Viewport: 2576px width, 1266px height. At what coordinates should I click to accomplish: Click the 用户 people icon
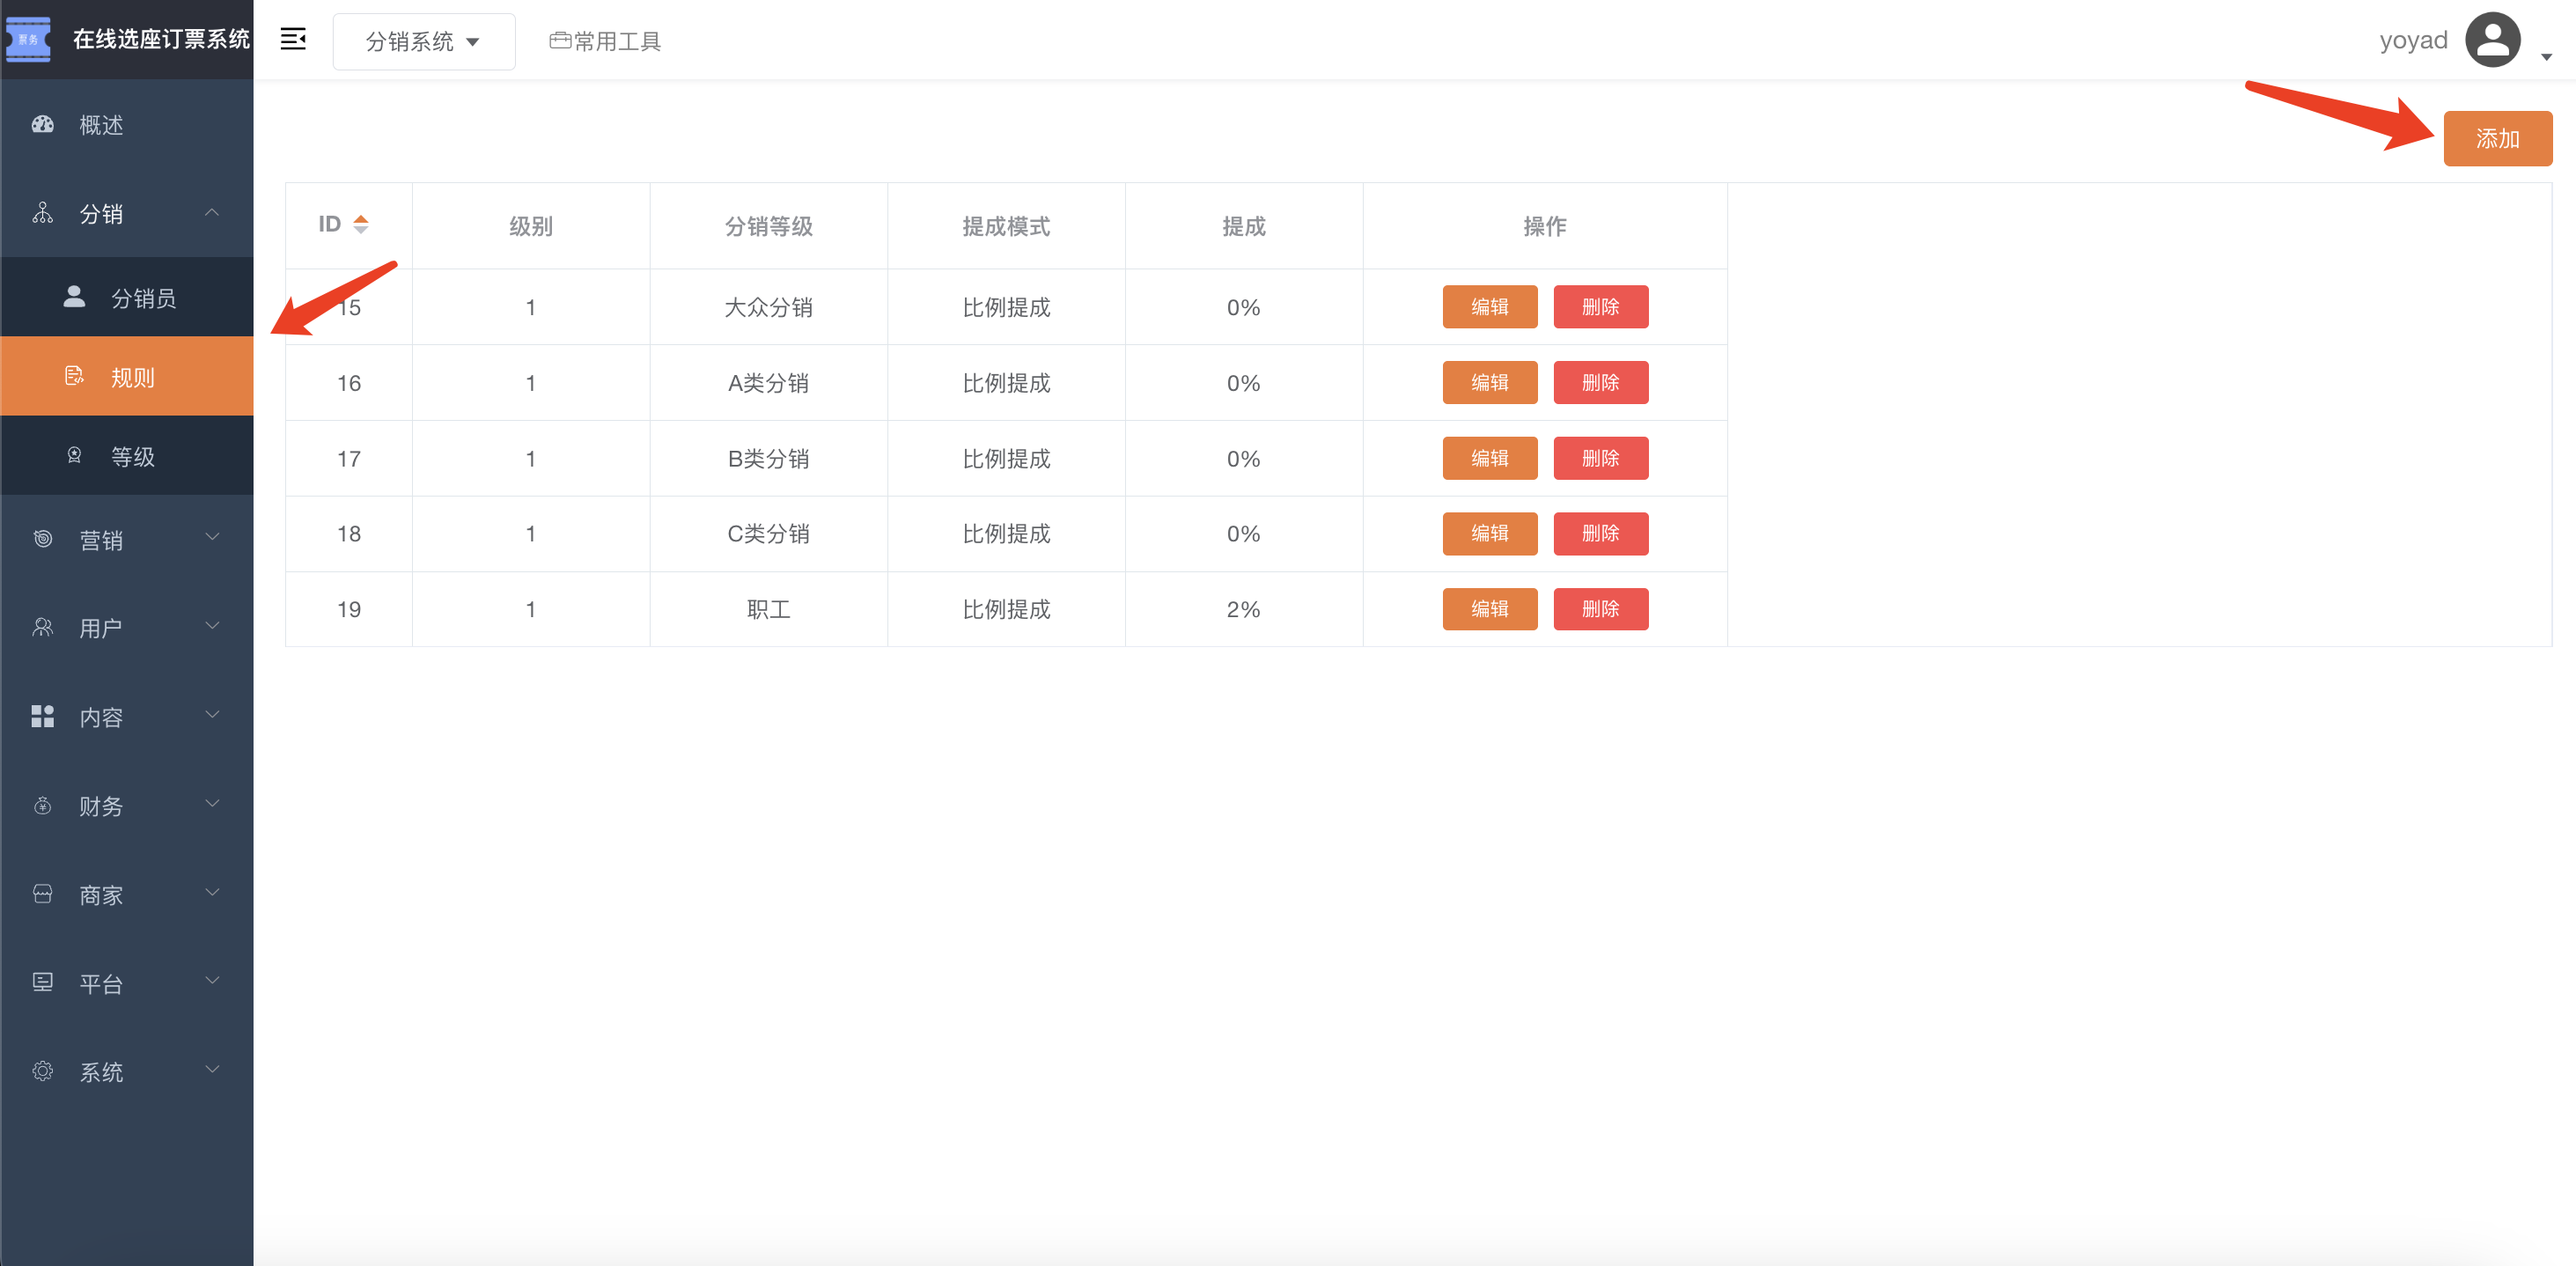tap(42, 627)
